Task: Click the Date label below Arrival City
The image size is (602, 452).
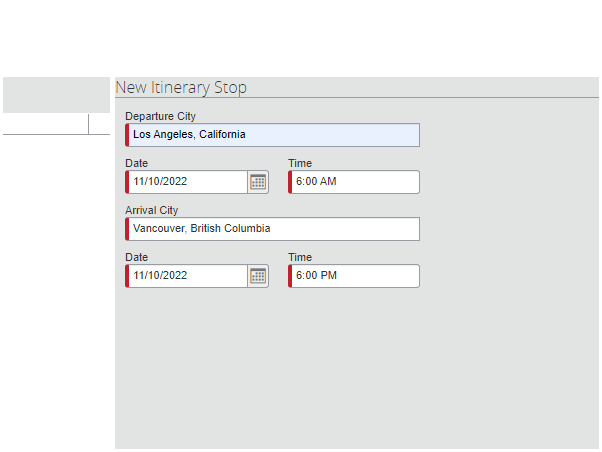Action: 137,257
